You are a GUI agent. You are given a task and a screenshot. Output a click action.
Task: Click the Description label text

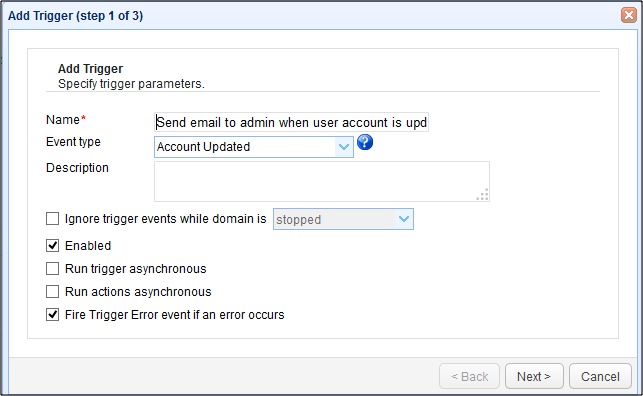coord(77,168)
